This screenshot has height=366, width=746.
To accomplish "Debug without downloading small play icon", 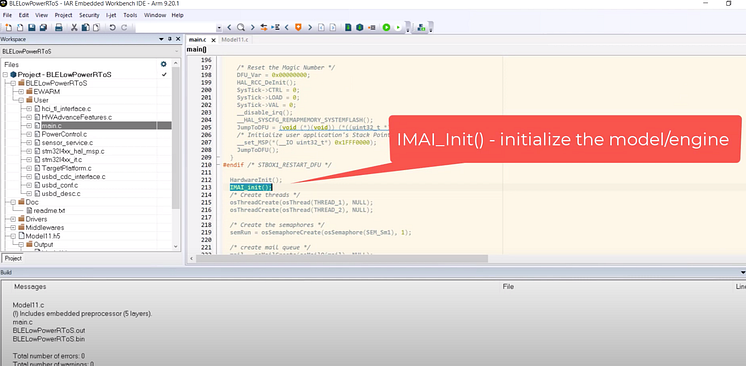I will point(398,28).
